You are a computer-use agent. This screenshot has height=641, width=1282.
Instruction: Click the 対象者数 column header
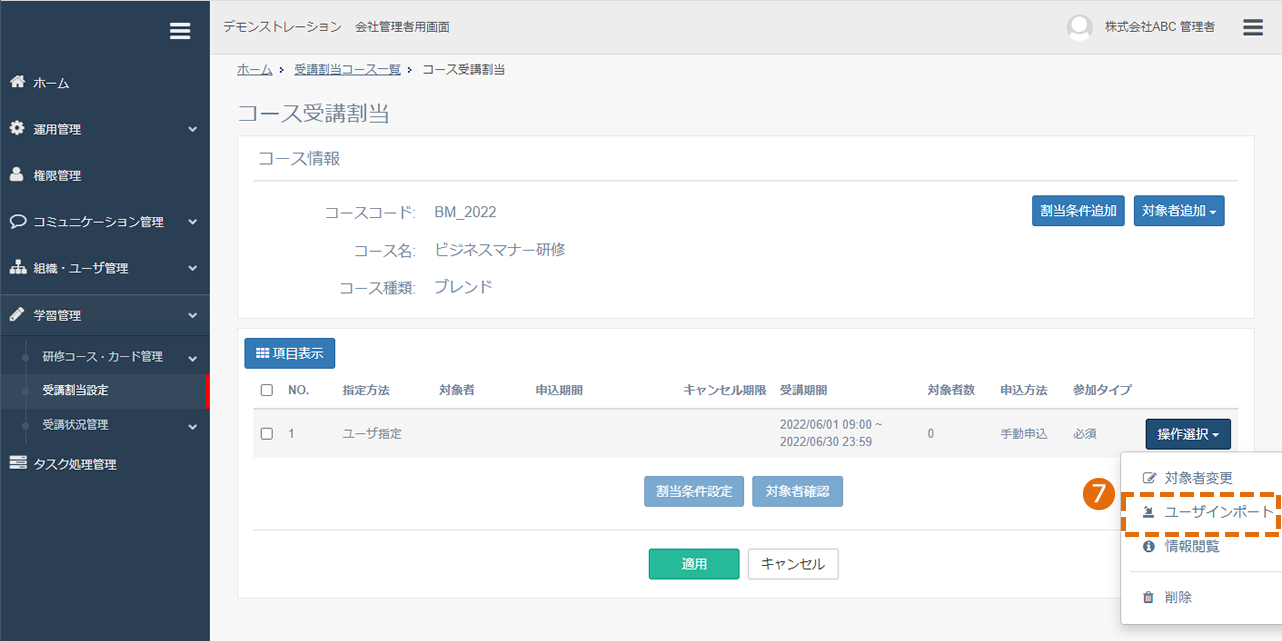[951, 390]
